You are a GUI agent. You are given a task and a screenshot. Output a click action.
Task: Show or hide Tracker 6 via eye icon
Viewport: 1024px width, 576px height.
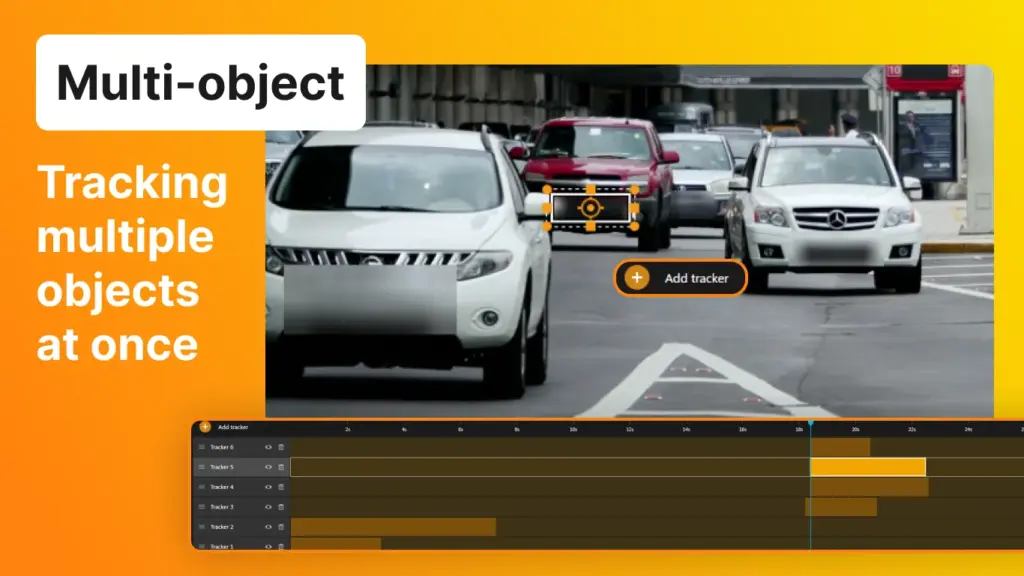pos(268,447)
